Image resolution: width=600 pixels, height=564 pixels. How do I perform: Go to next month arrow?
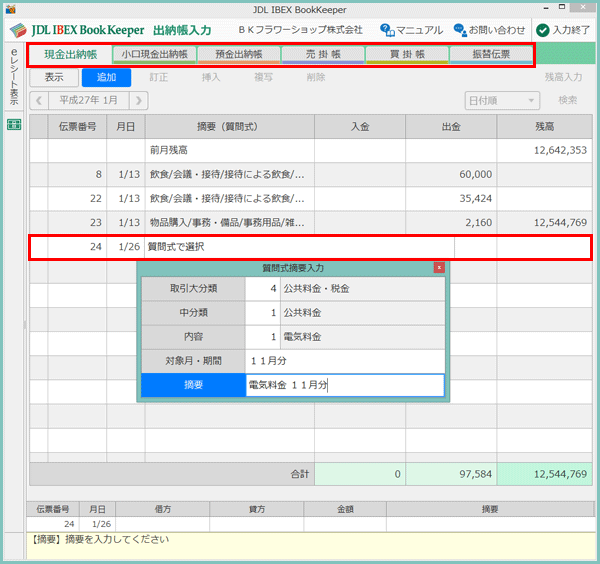(139, 101)
